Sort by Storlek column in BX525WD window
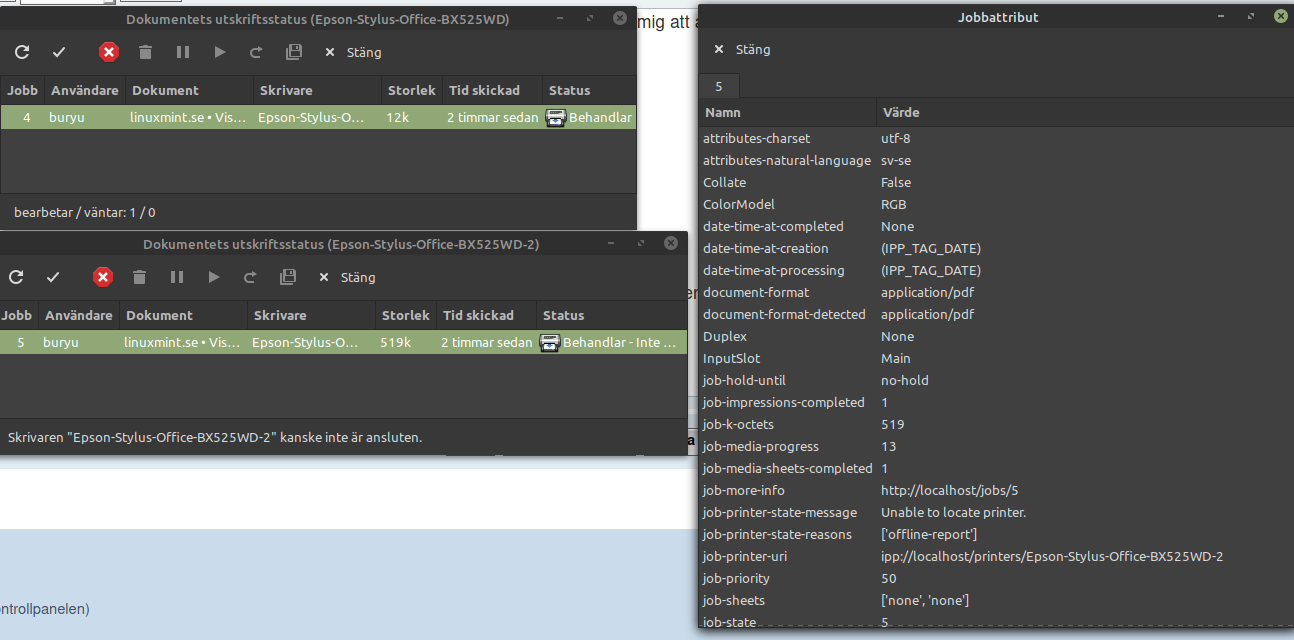This screenshot has width=1294, height=640. [x=412, y=90]
